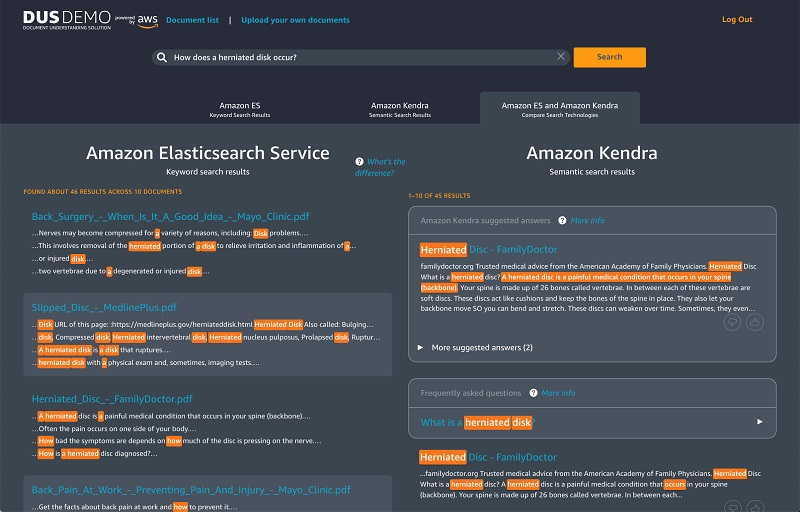Click snippet 'How is a herniated disc diagnosed?'
The height and width of the screenshot is (512, 800).
pos(95,453)
